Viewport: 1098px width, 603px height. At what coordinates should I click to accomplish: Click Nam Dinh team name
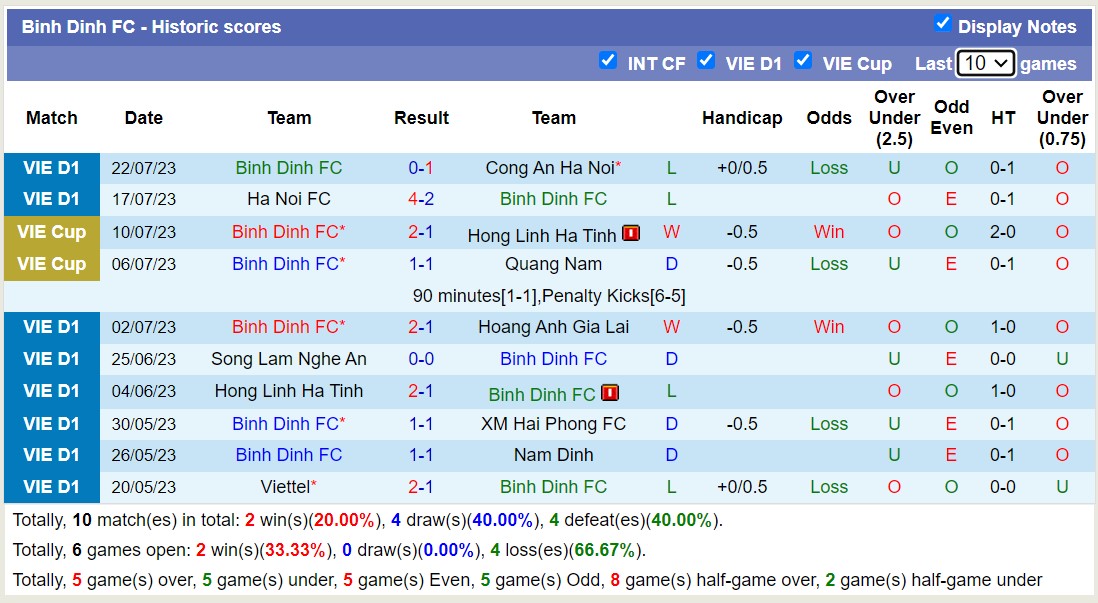553,455
